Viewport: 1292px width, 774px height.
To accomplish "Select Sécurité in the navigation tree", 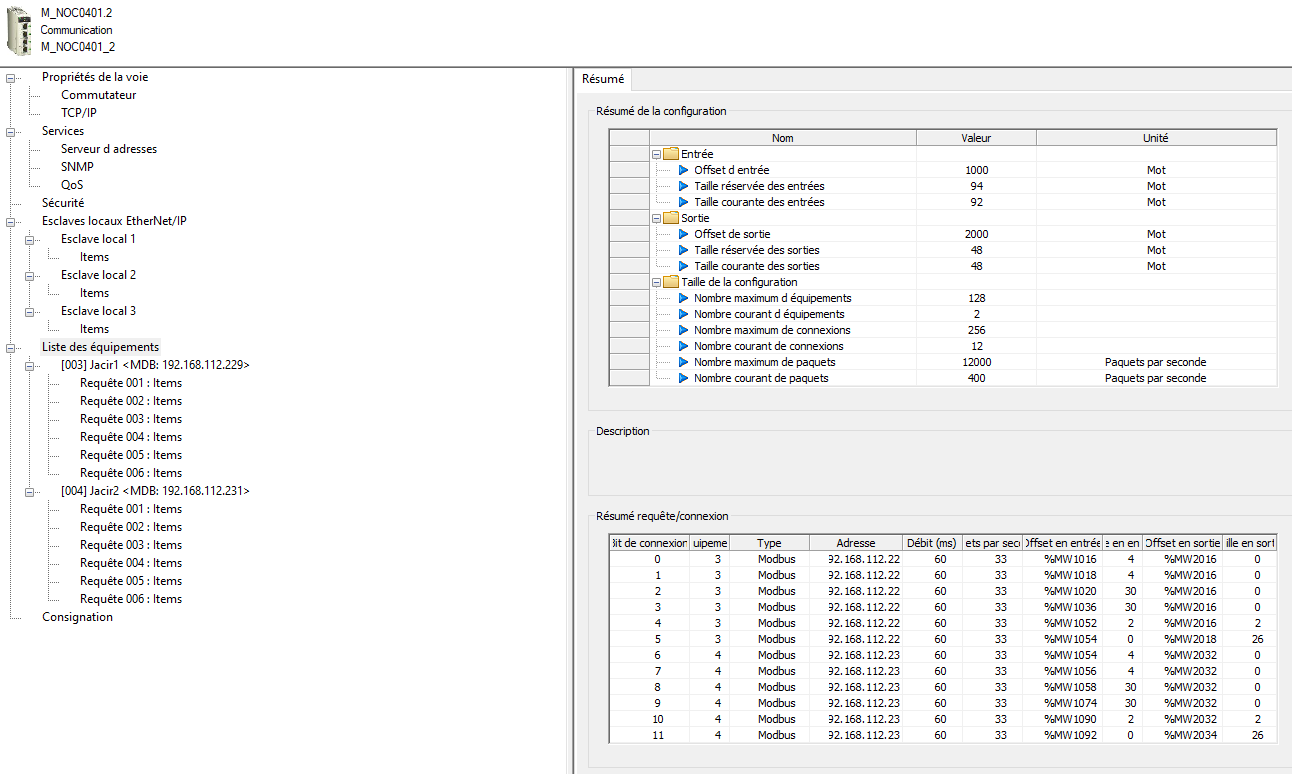I will [x=63, y=203].
